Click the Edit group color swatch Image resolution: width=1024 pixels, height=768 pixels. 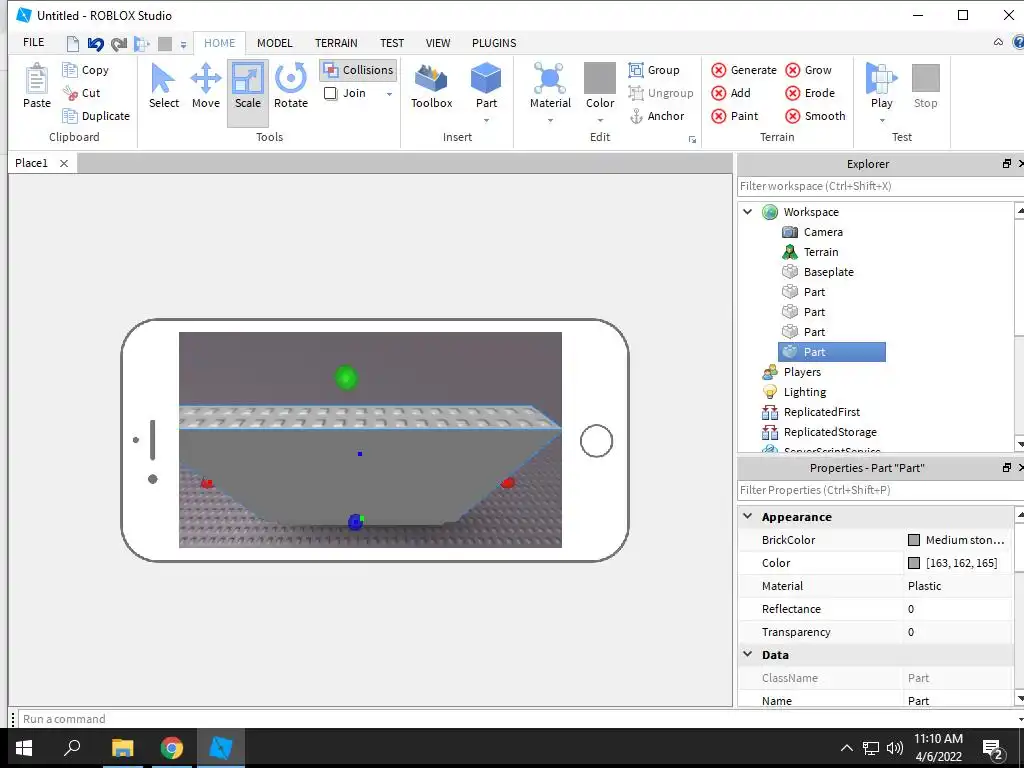click(600, 78)
